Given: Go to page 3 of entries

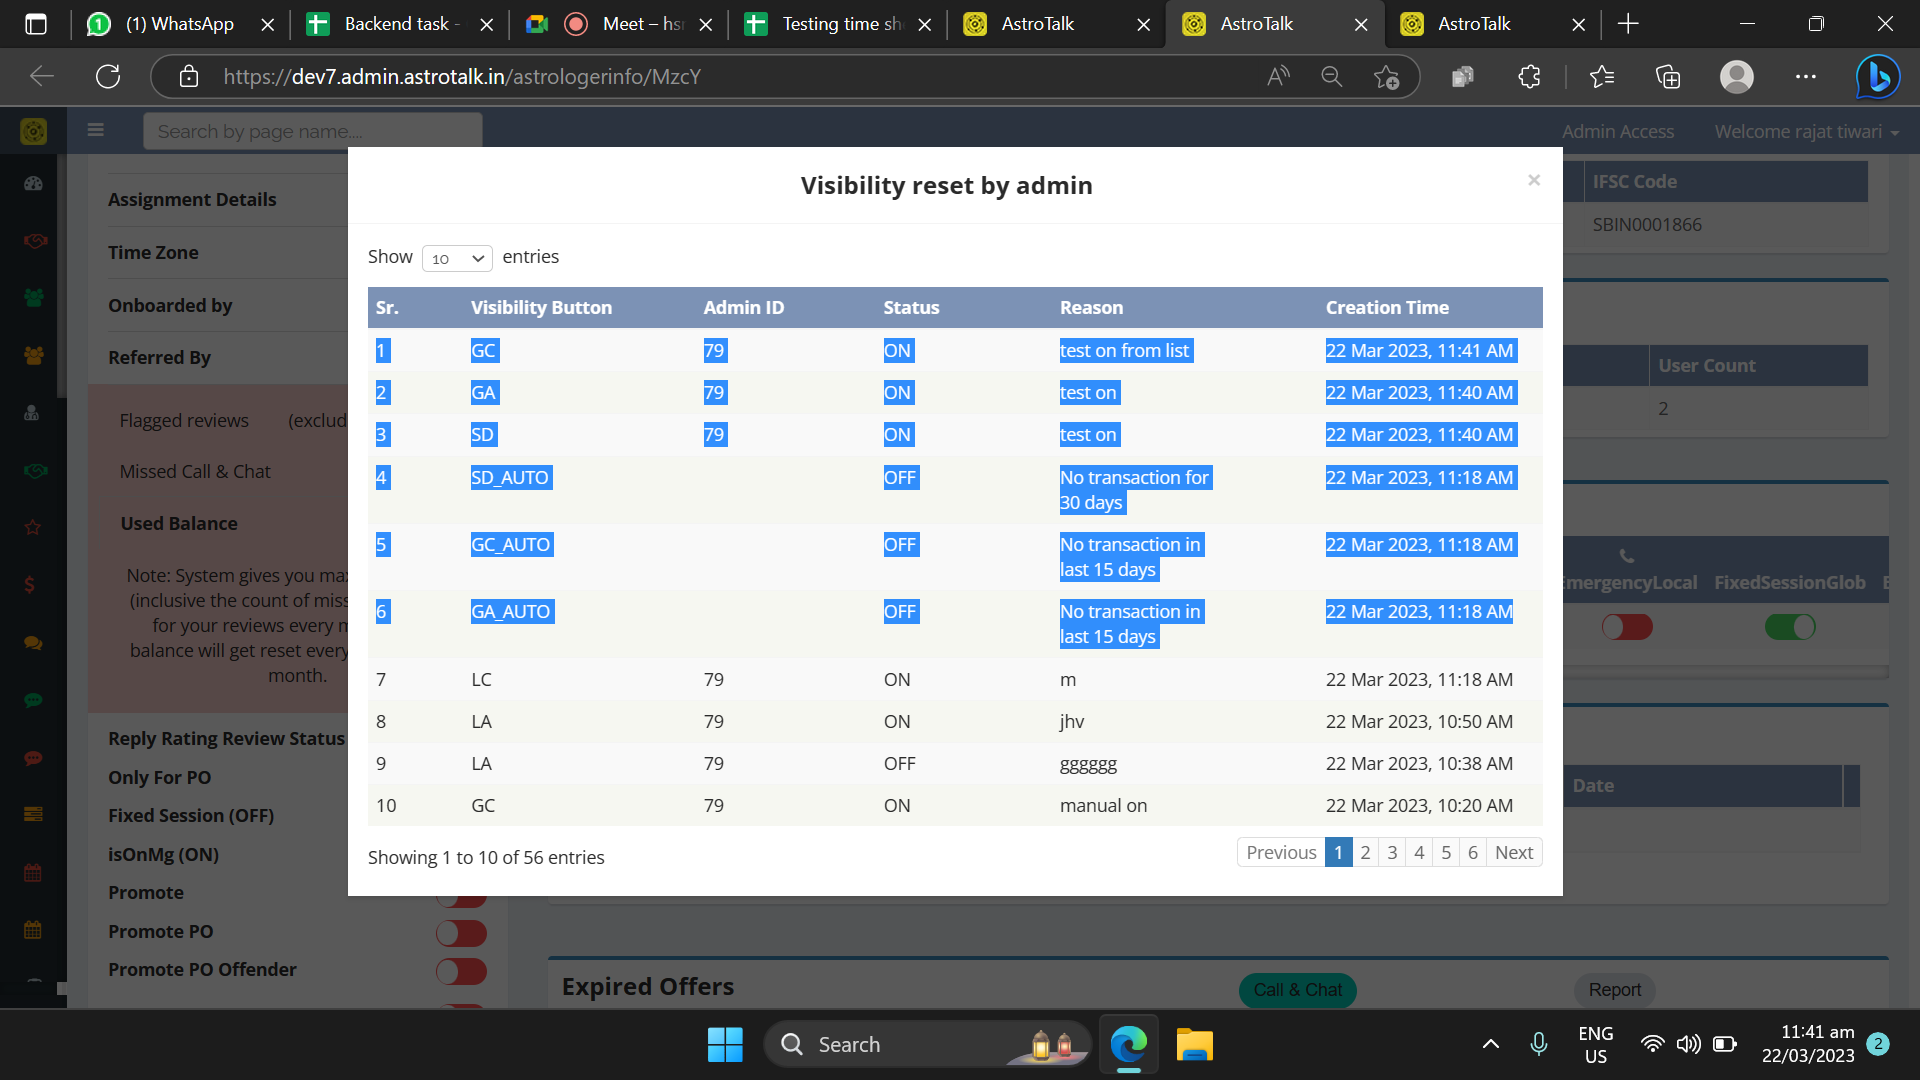Looking at the screenshot, I should click(x=1392, y=852).
